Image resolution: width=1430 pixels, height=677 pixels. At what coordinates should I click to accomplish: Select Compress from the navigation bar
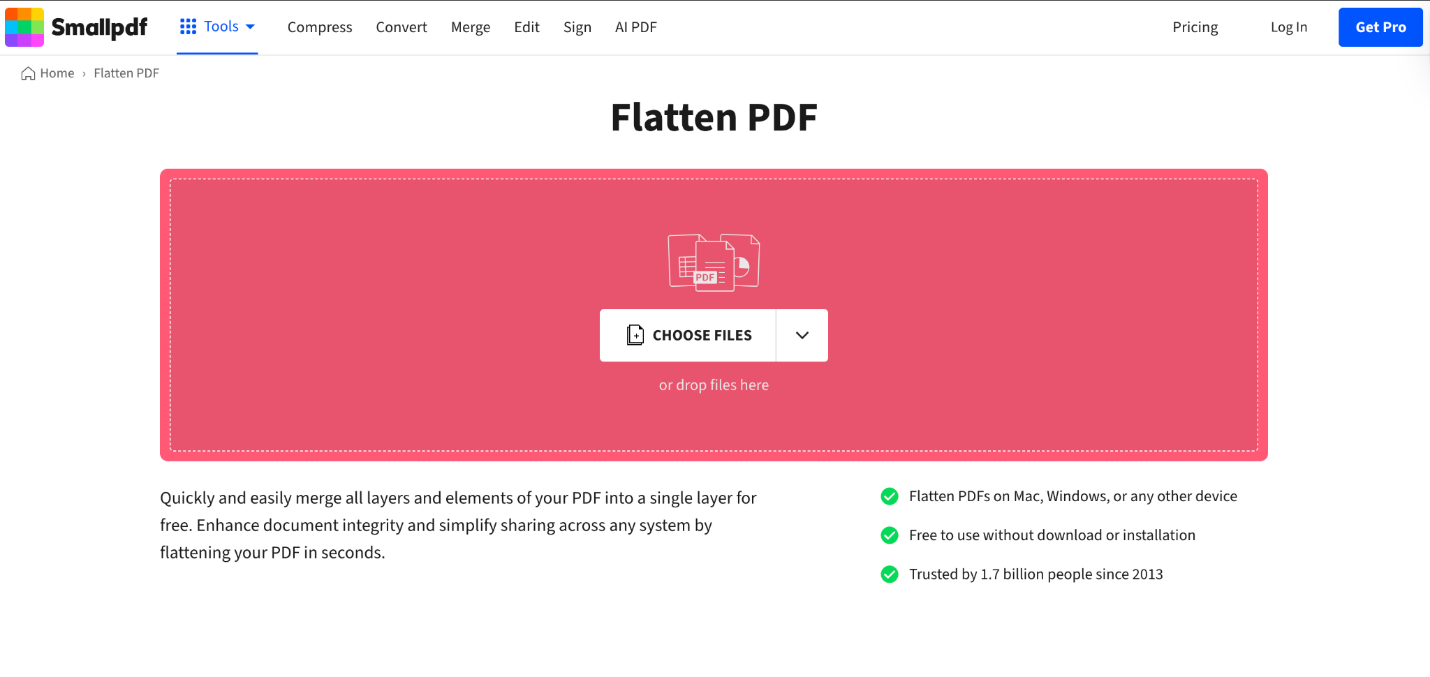319,27
